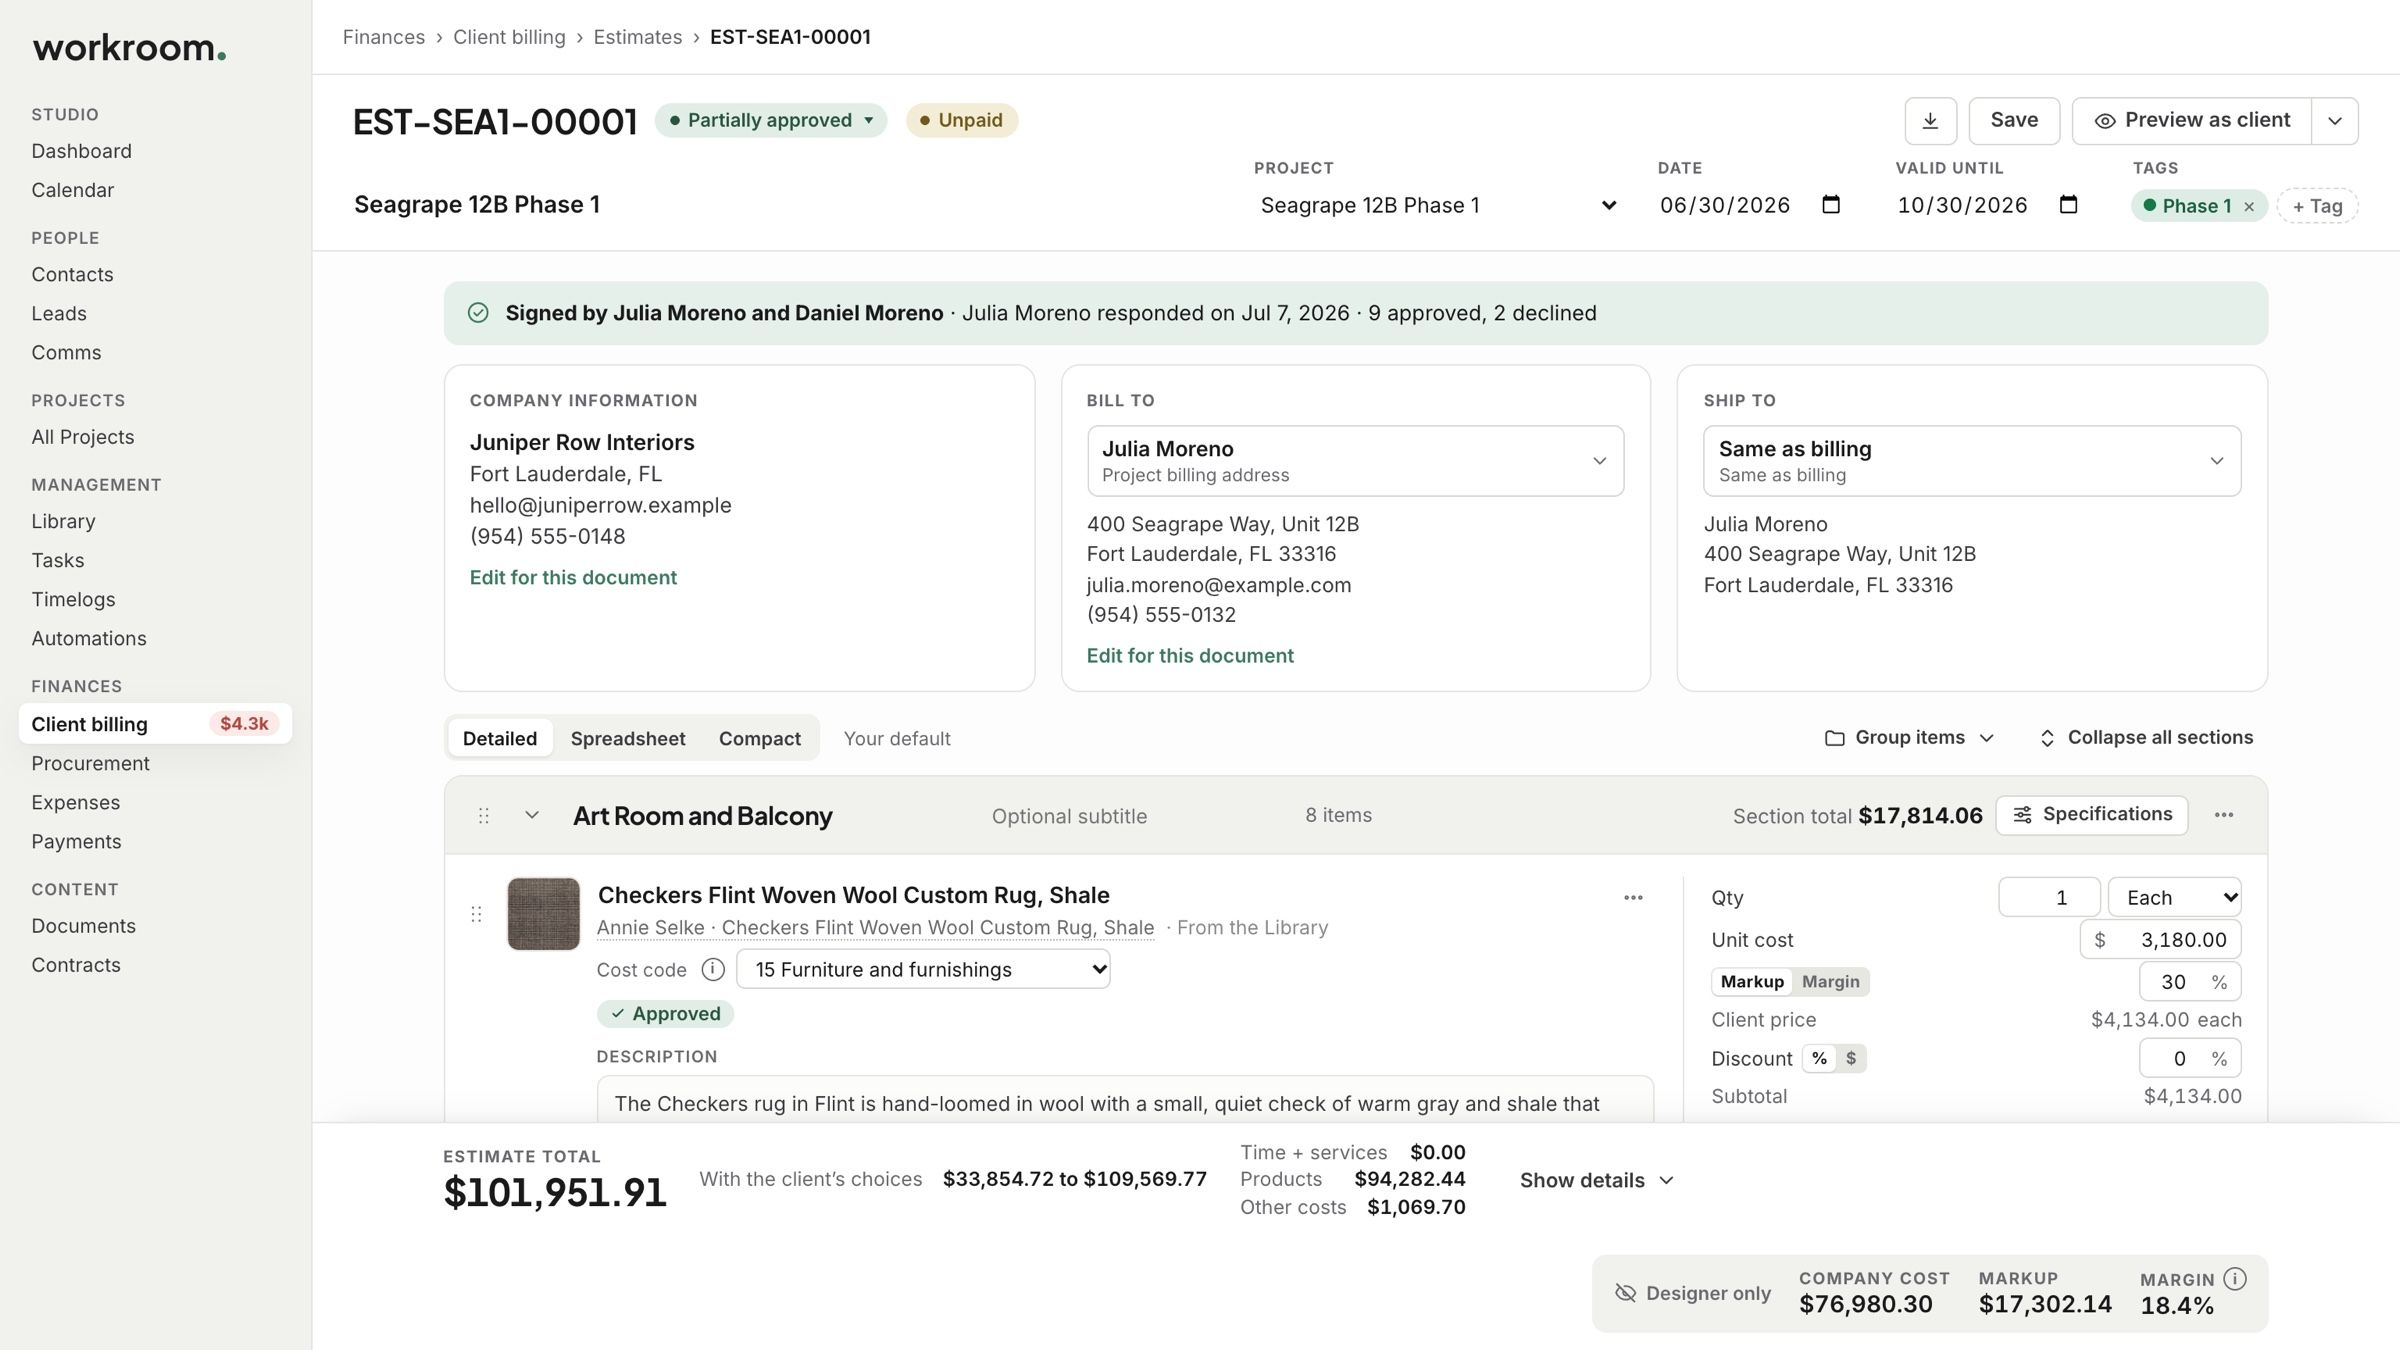Viewport: 2400px width, 1350px height.
Task: Click the Save button
Action: 2014,121
